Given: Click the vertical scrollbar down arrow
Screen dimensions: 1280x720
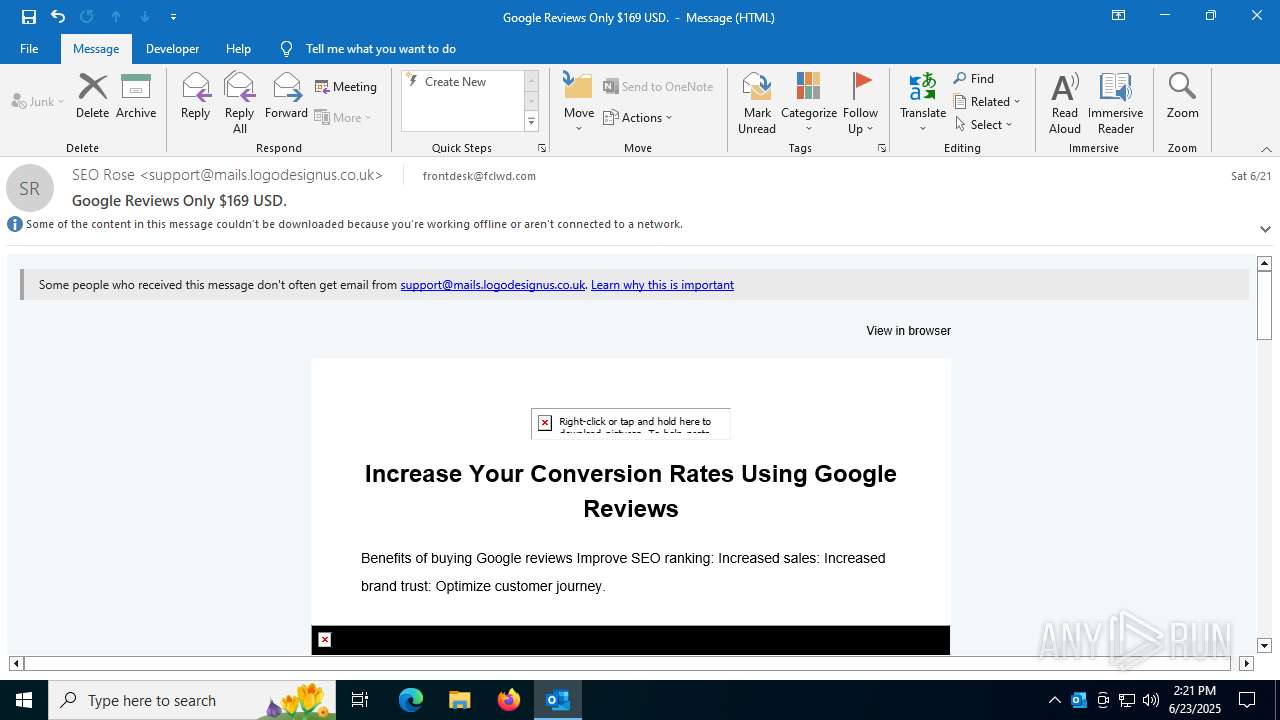Looking at the screenshot, I should pos(1264,646).
